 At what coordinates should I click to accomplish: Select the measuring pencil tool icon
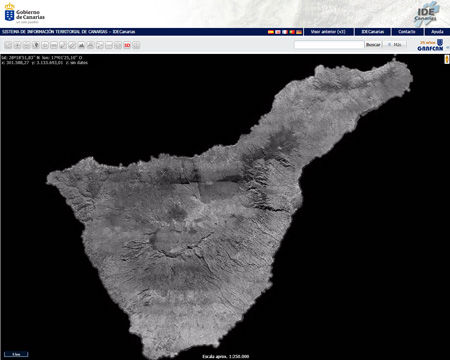click(x=63, y=45)
